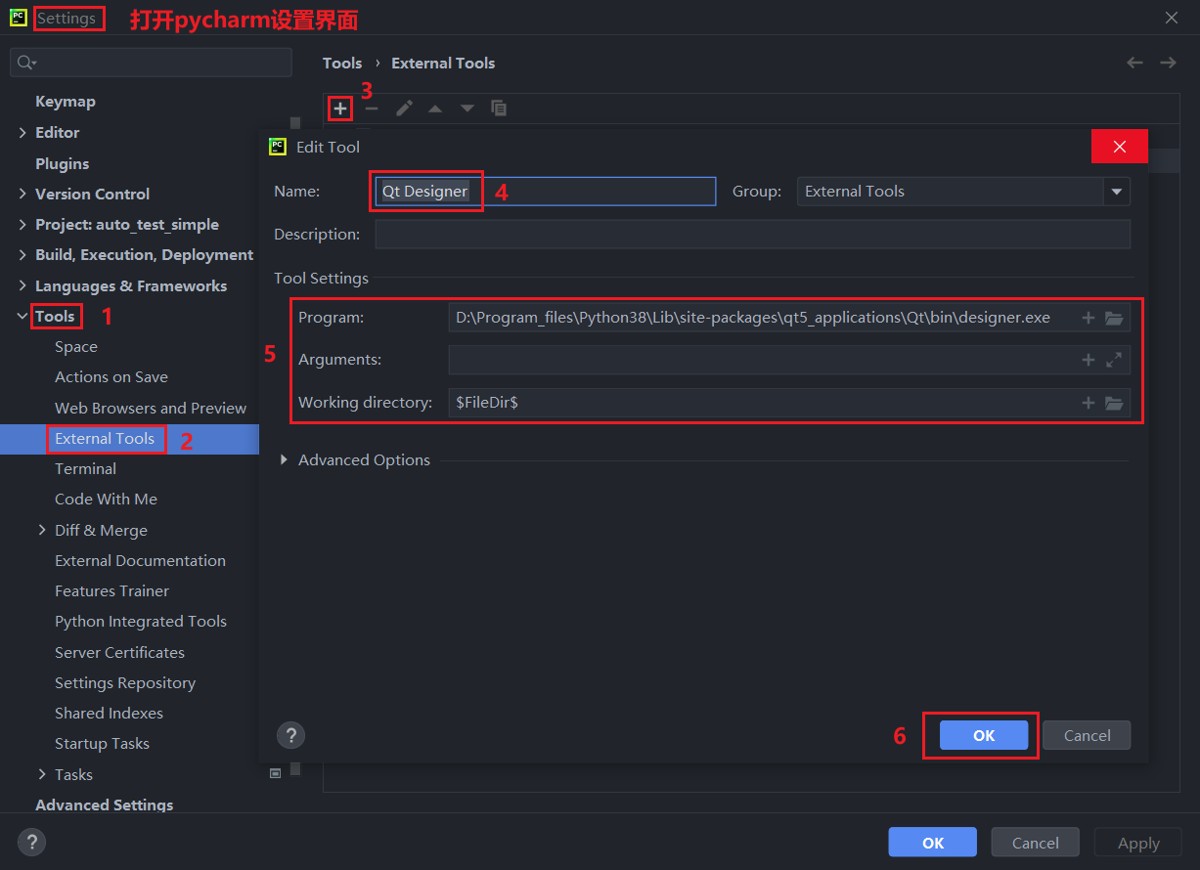Close the Settings window
This screenshot has width=1200, height=870.
click(1171, 18)
